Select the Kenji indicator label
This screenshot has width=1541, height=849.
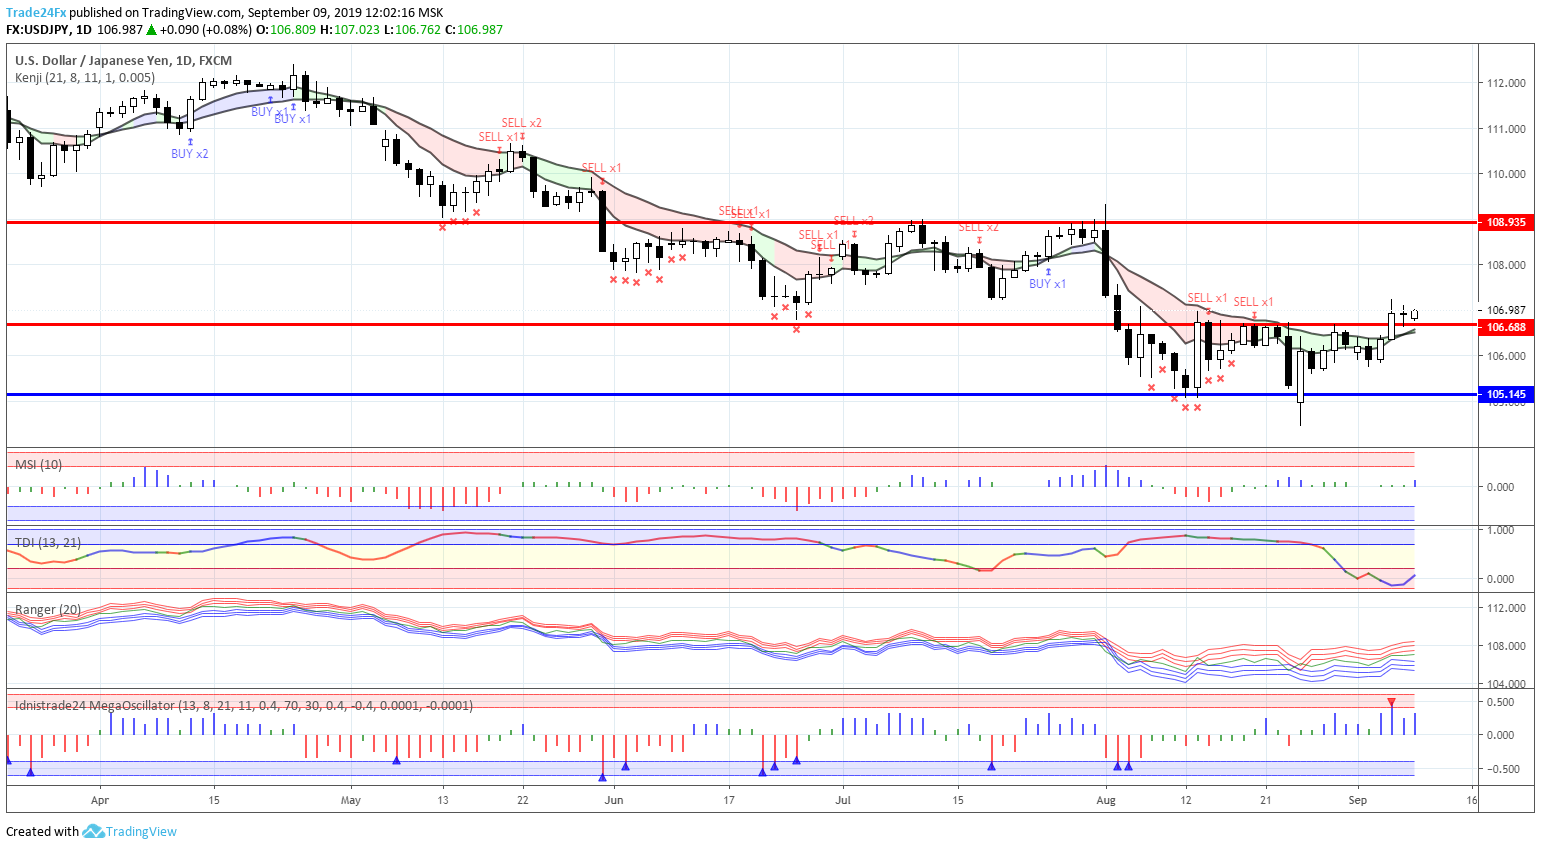tap(85, 78)
